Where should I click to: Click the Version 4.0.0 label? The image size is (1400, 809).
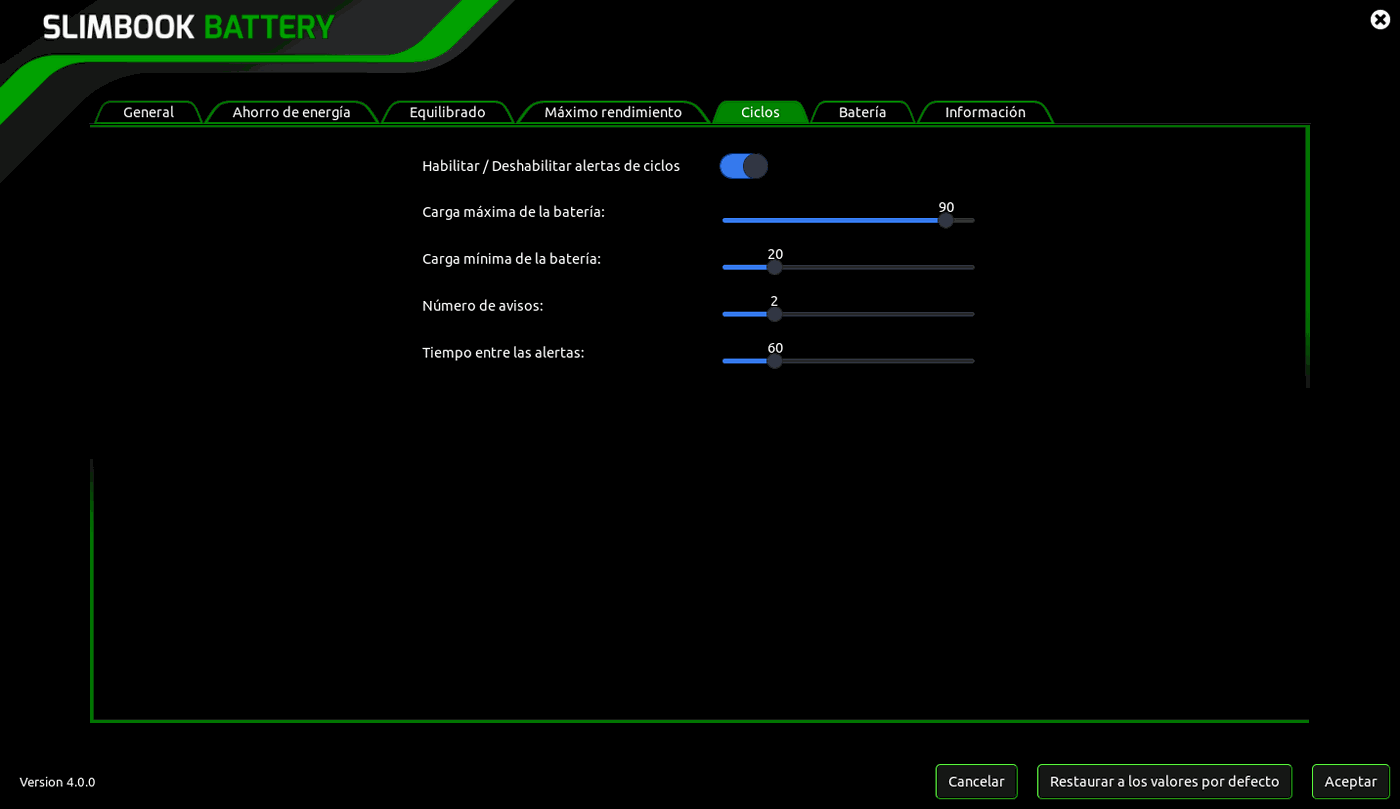(57, 782)
